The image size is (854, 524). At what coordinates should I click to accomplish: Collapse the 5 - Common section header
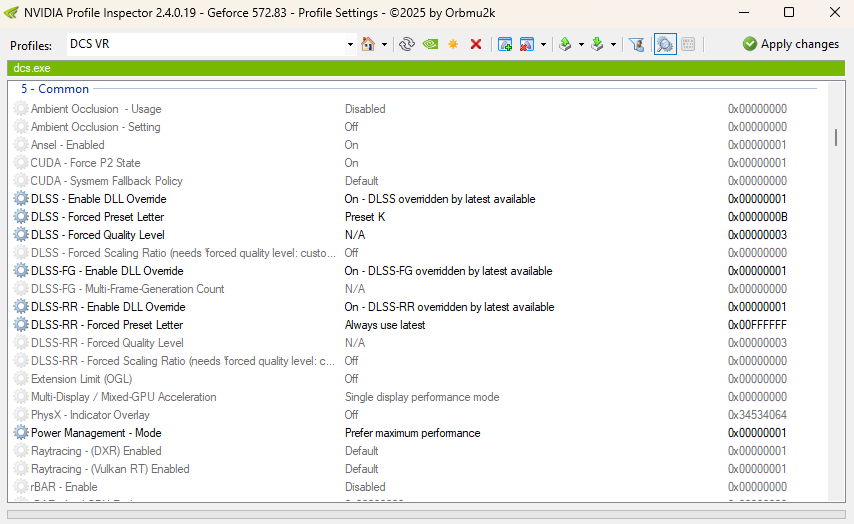pyautogui.click(x=54, y=89)
